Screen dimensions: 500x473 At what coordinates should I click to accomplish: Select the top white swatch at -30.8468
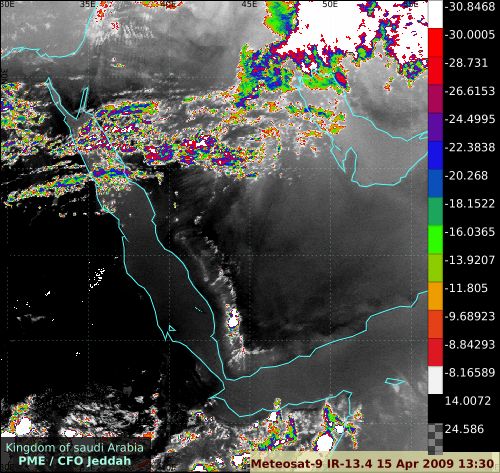coord(435,14)
